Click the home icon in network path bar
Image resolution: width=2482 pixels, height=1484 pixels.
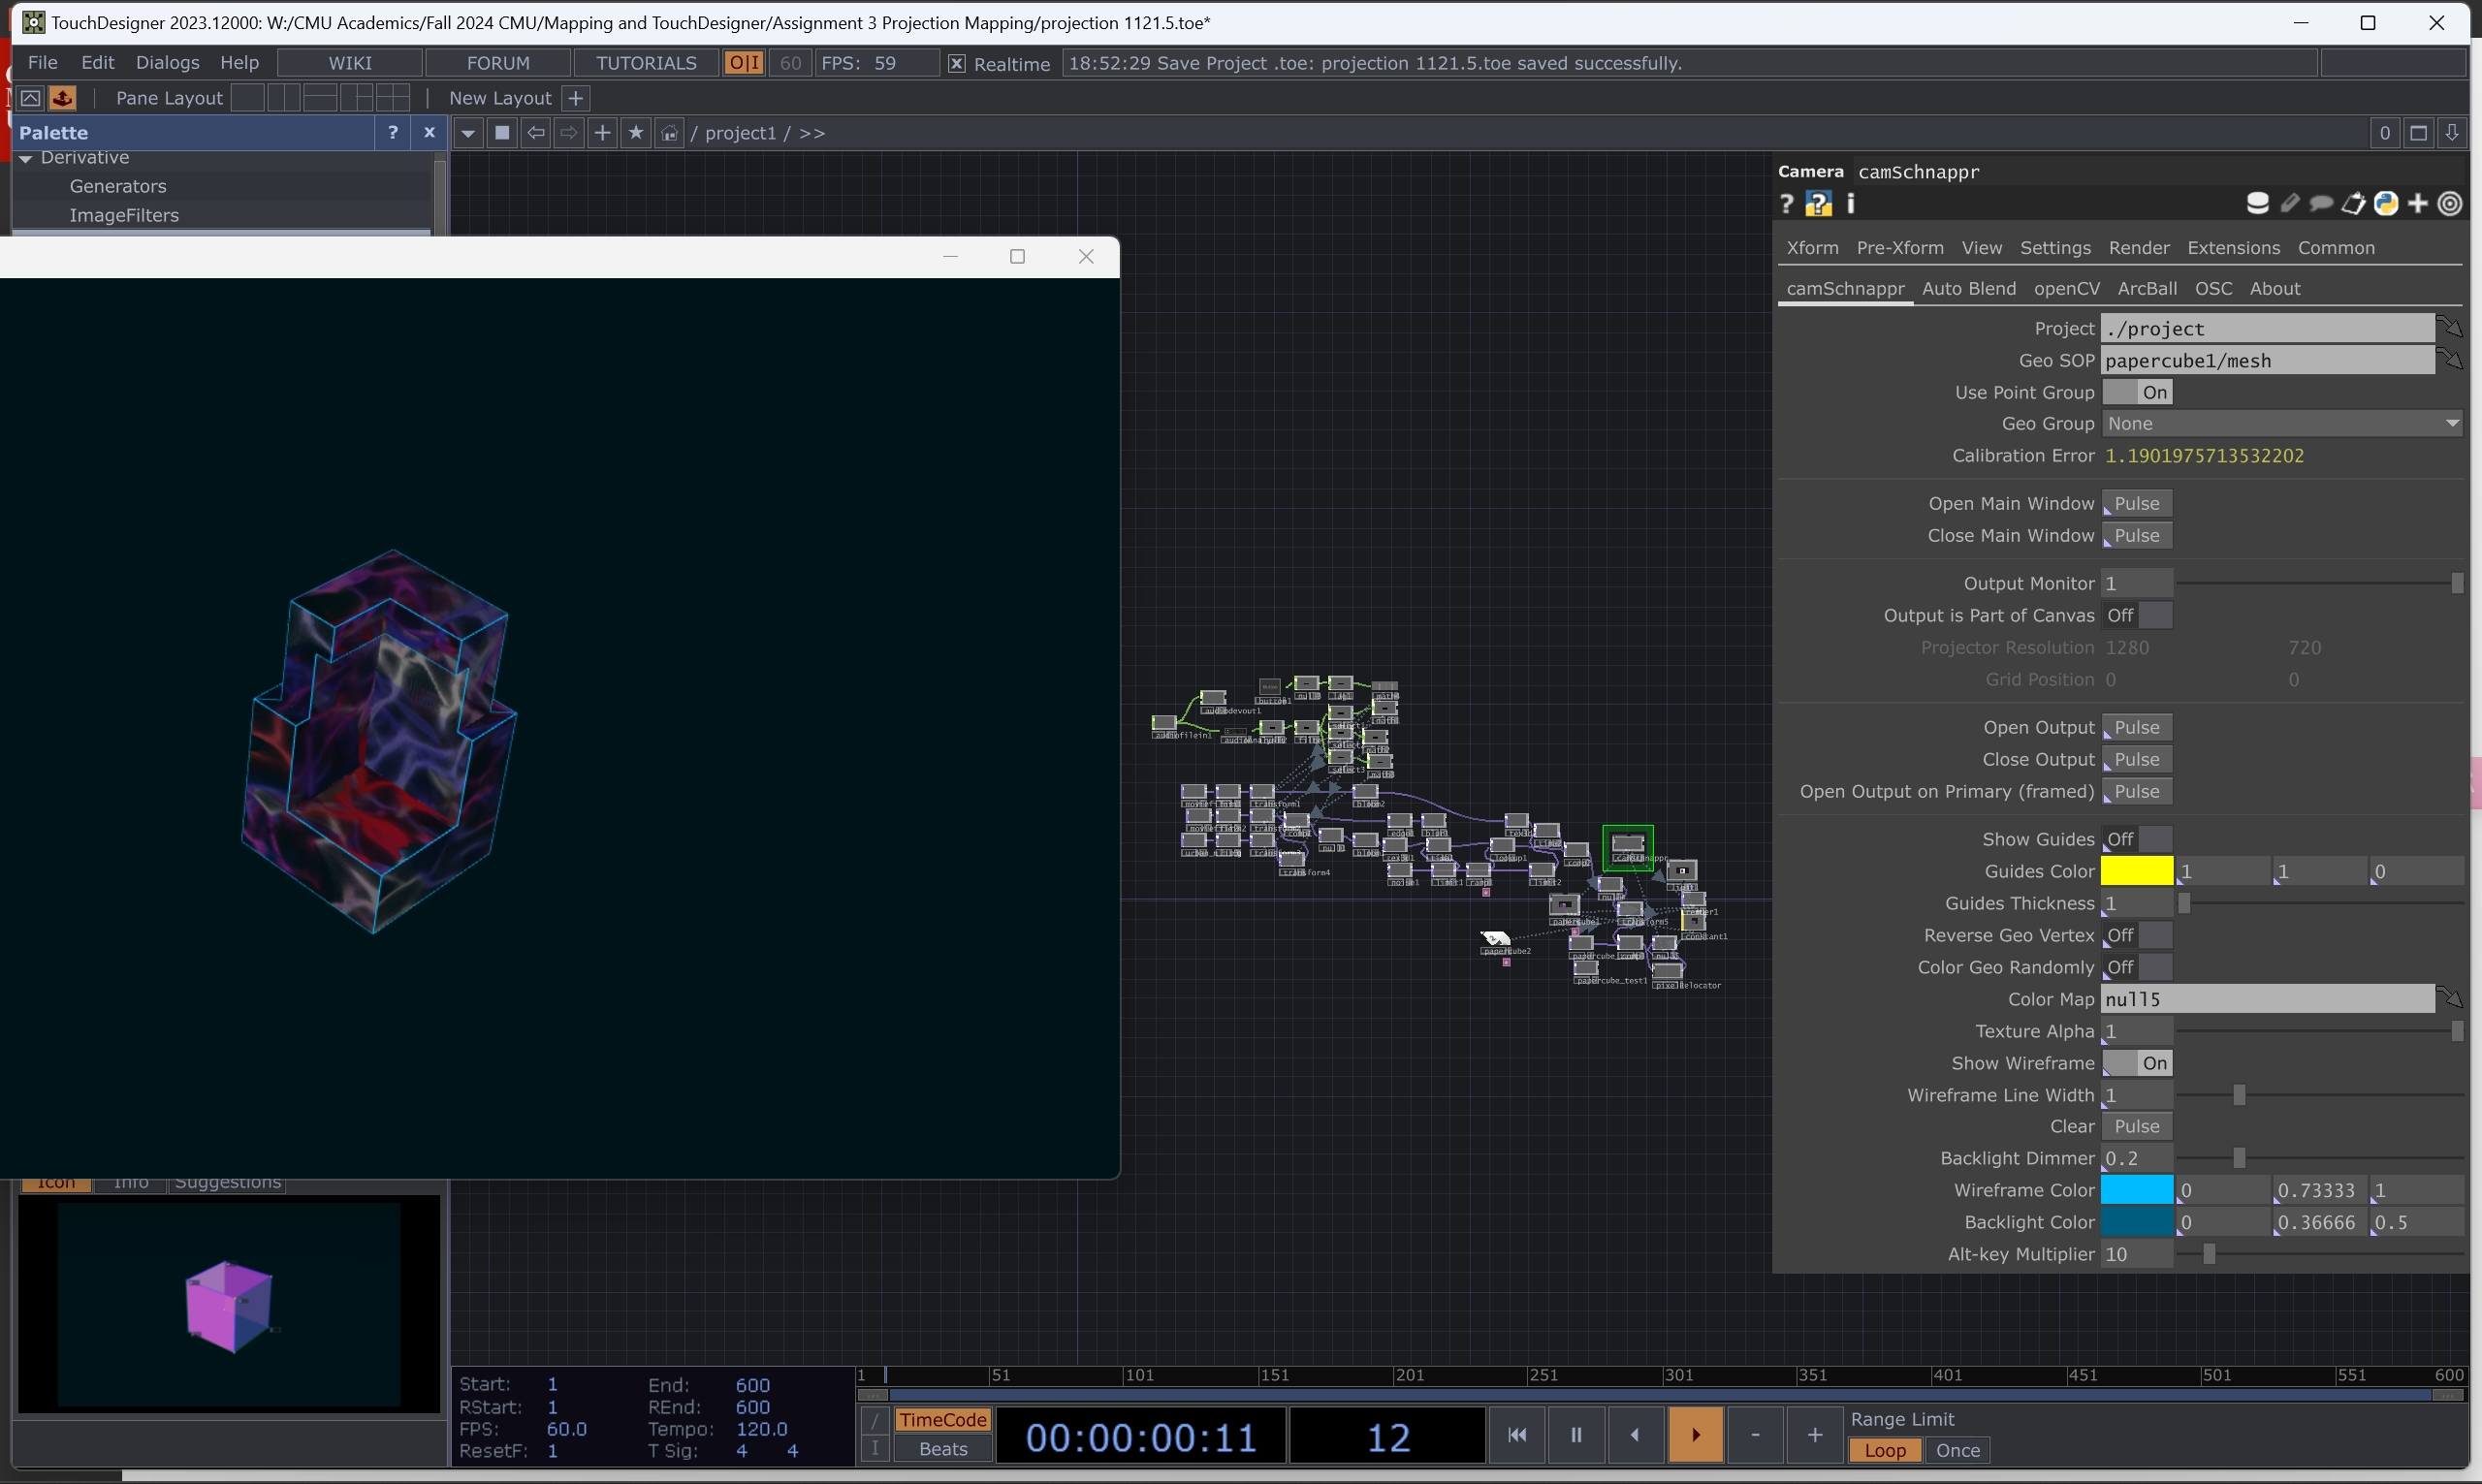pyautogui.click(x=669, y=133)
